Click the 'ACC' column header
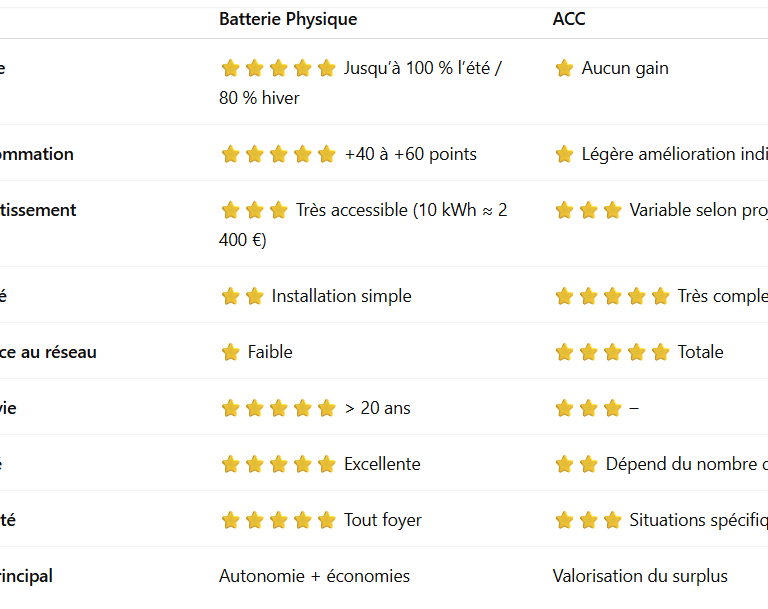Screen dimensions: 768x609 click(569, 20)
